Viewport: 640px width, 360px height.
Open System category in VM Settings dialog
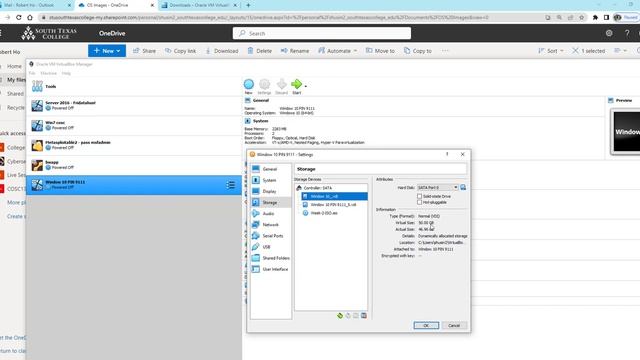tap(270, 180)
